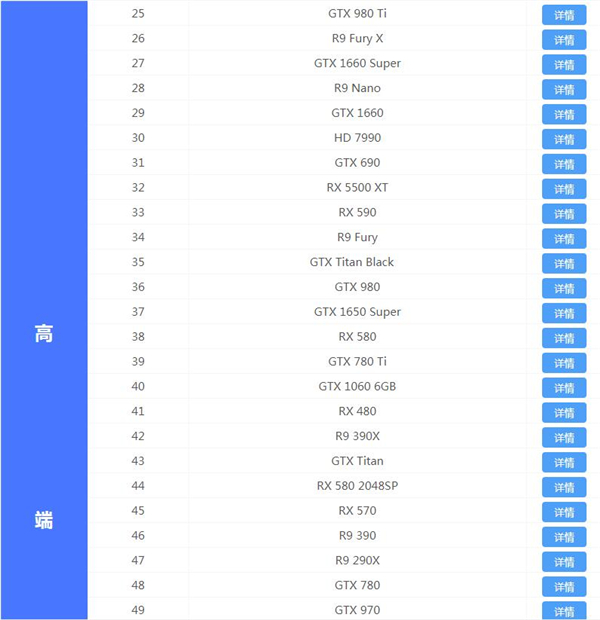Click 详情 button for RX 590
Screen dimensions: 600x620
[x=564, y=214]
